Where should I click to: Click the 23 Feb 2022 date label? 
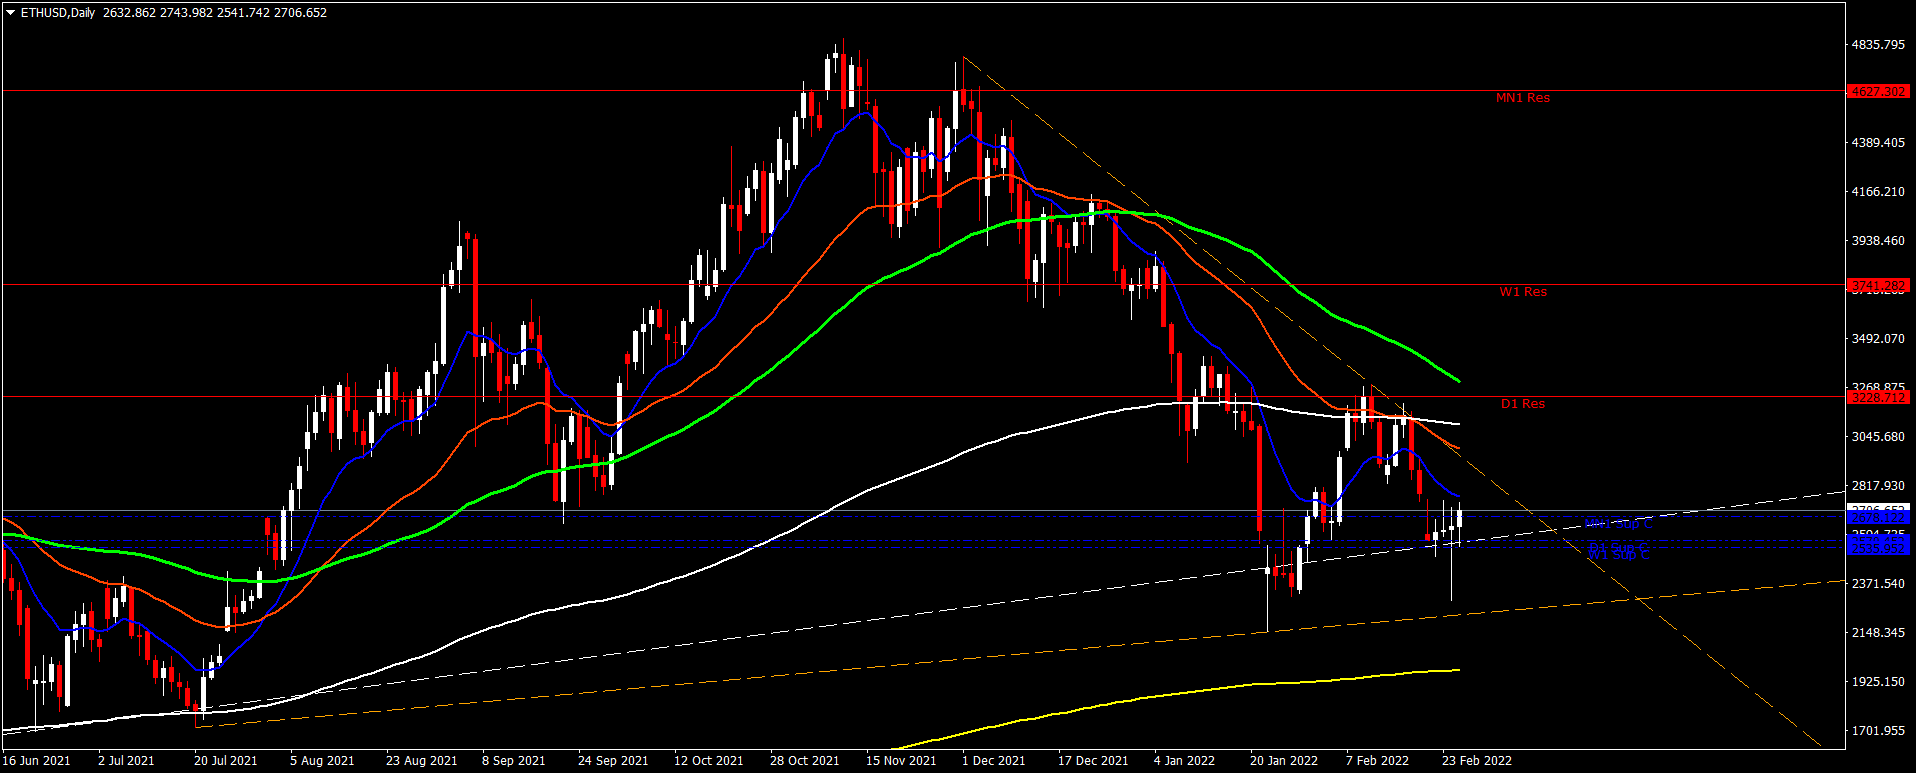(1476, 761)
